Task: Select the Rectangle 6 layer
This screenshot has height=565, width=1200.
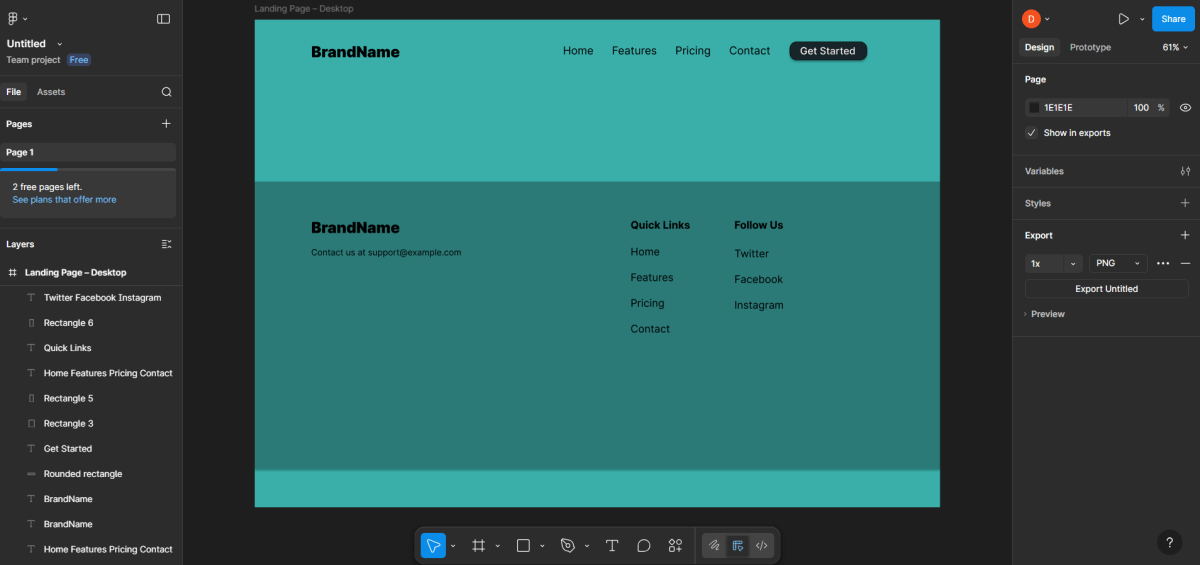Action: pos(68,323)
